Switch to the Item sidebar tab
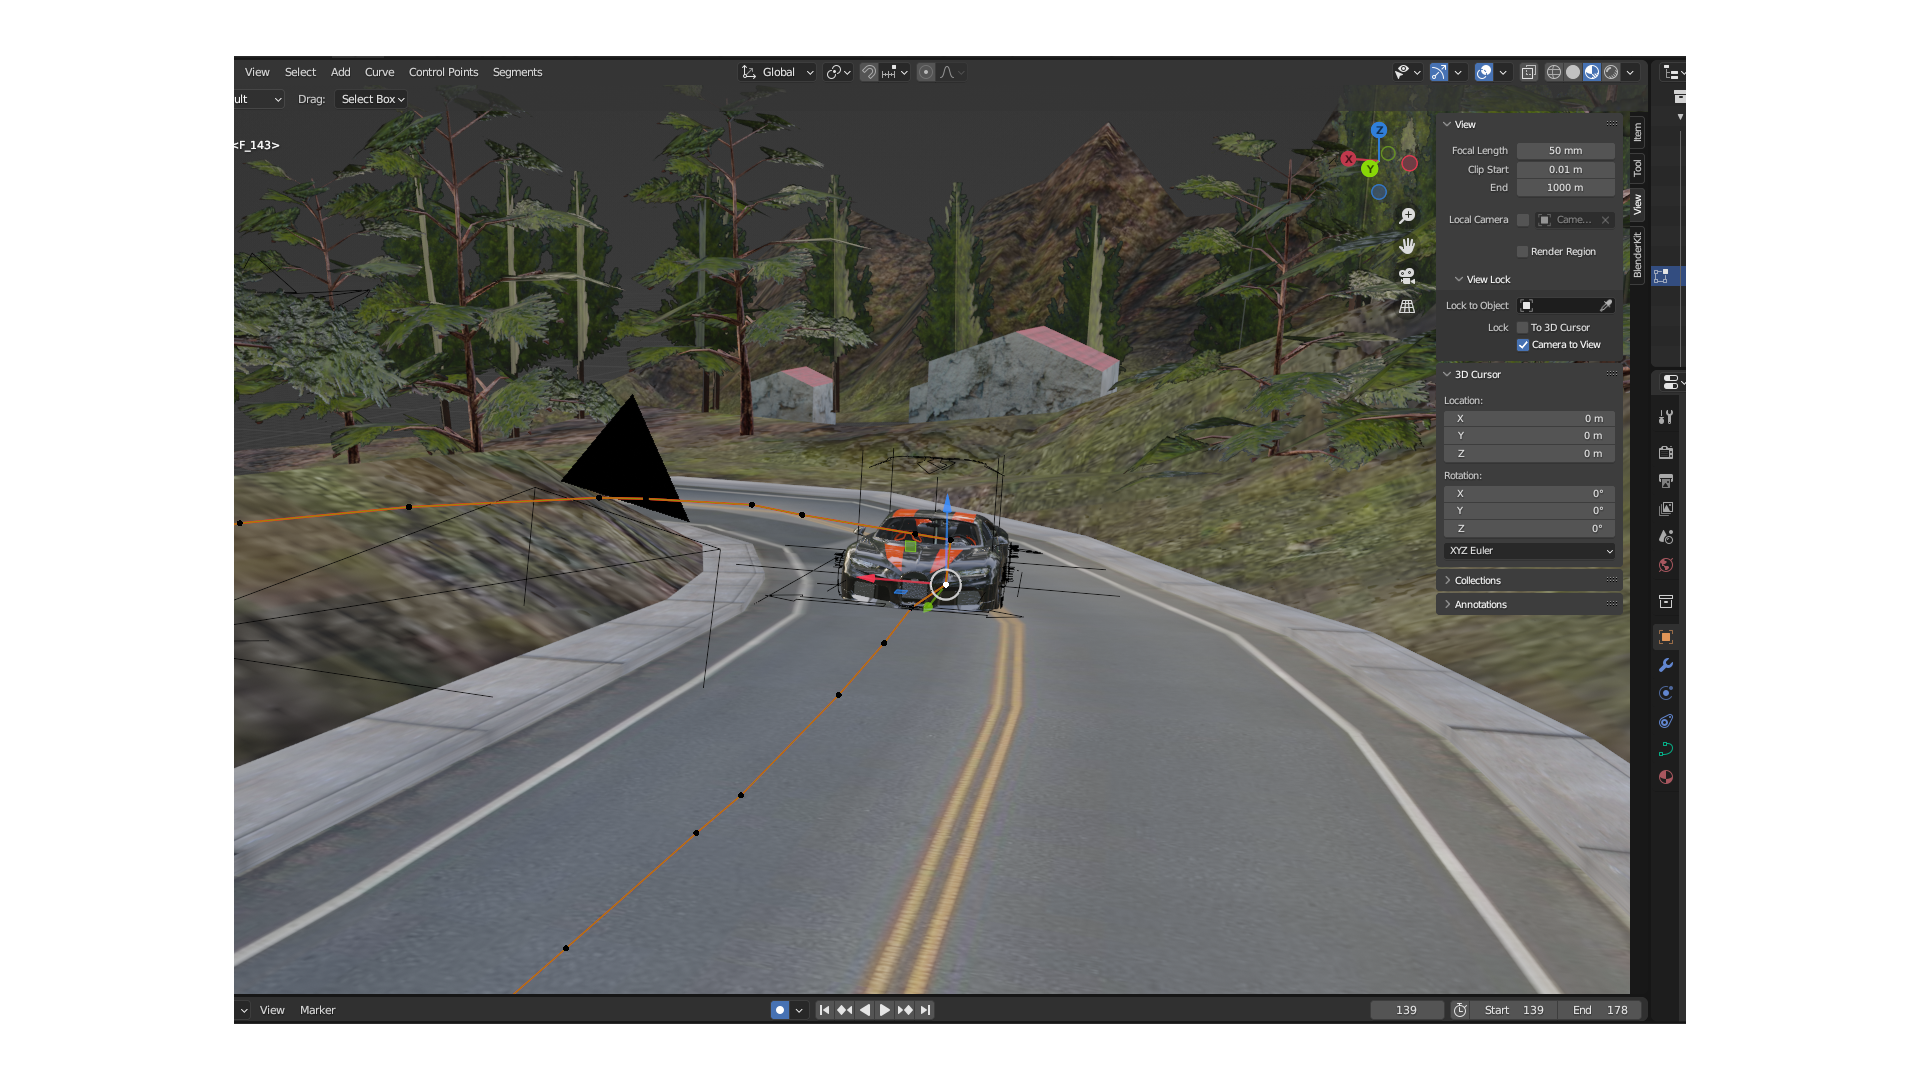This screenshot has height=1080, width=1920. (1637, 132)
